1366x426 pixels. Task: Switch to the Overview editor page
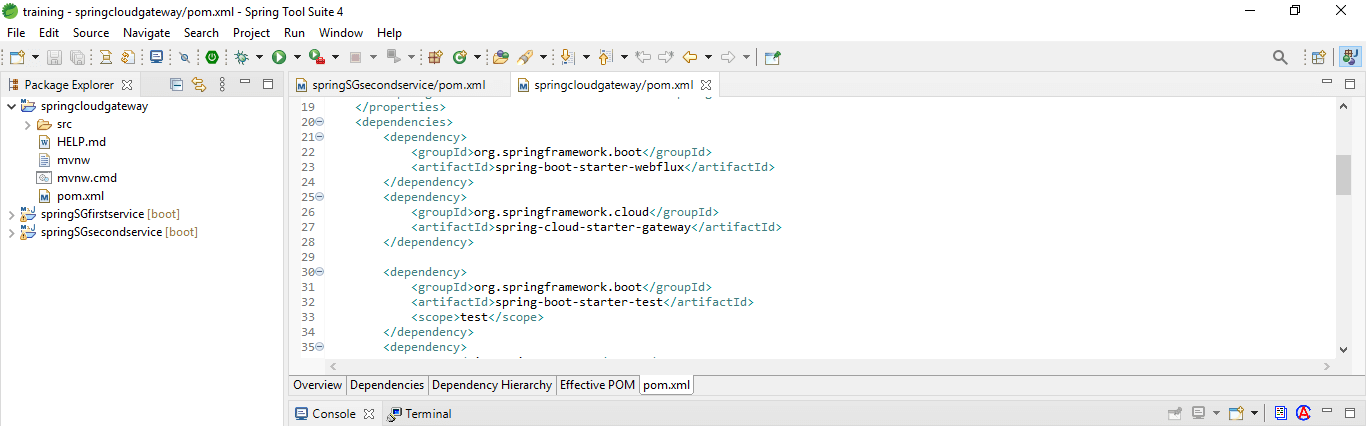(318, 385)
